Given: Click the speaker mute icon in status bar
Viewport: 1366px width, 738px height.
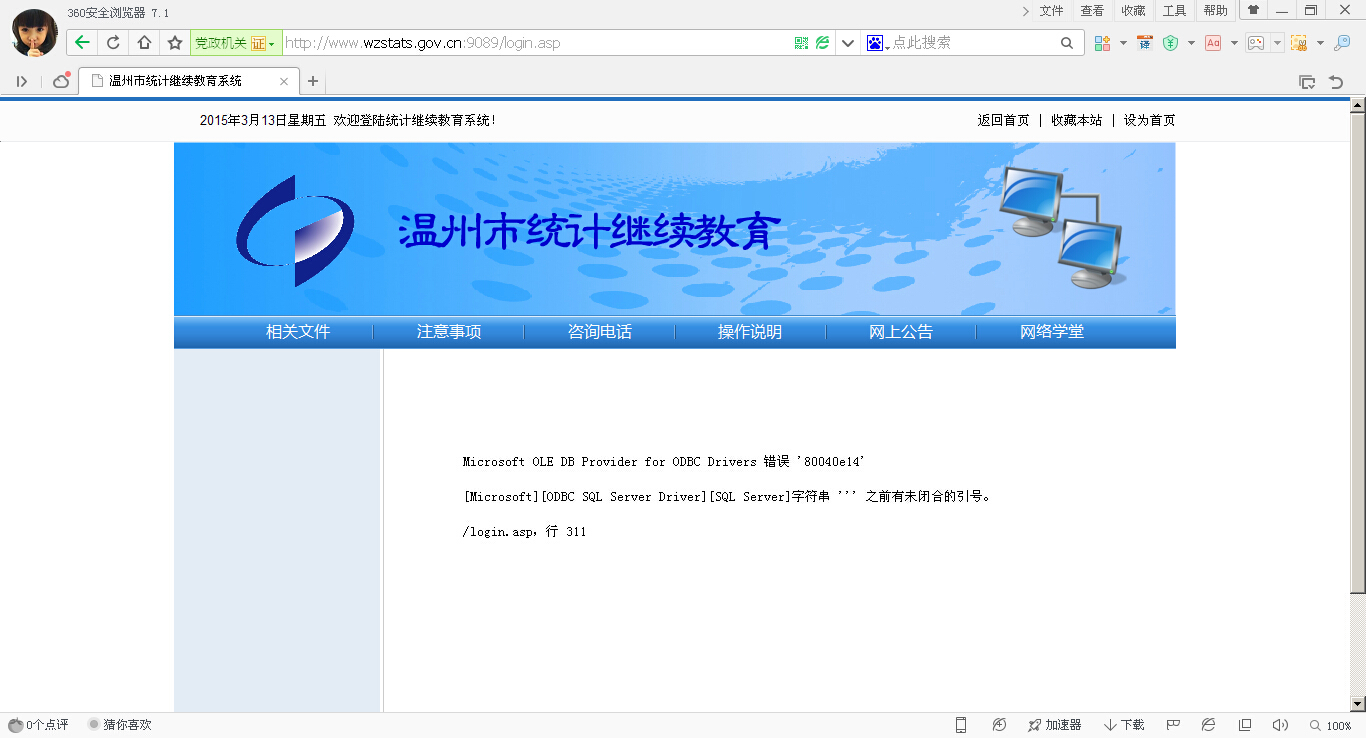Looking at the screenshot, I should [1280, 725].
